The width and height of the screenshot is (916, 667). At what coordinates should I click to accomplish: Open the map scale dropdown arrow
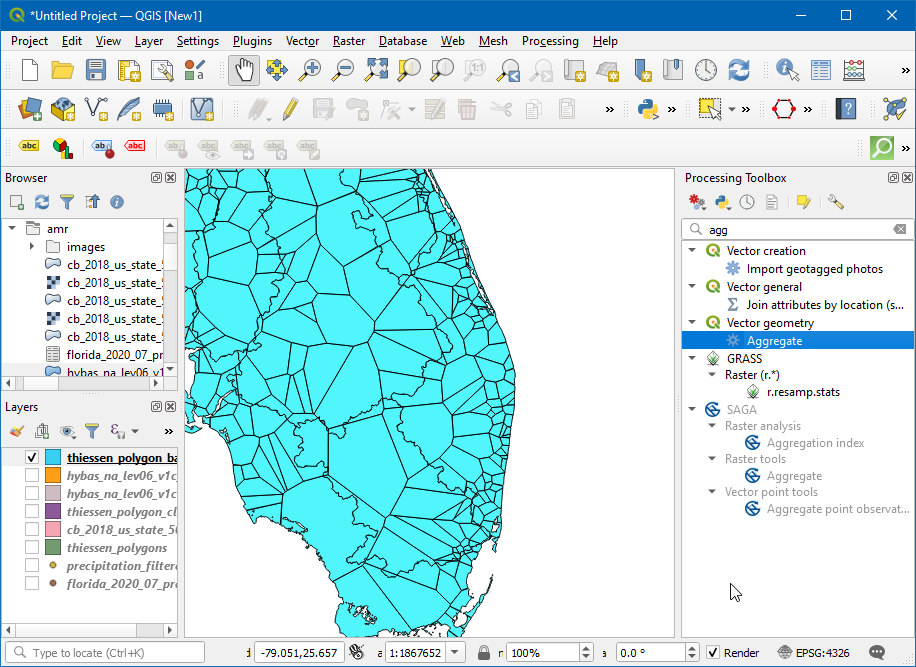(x=455, y=653)
